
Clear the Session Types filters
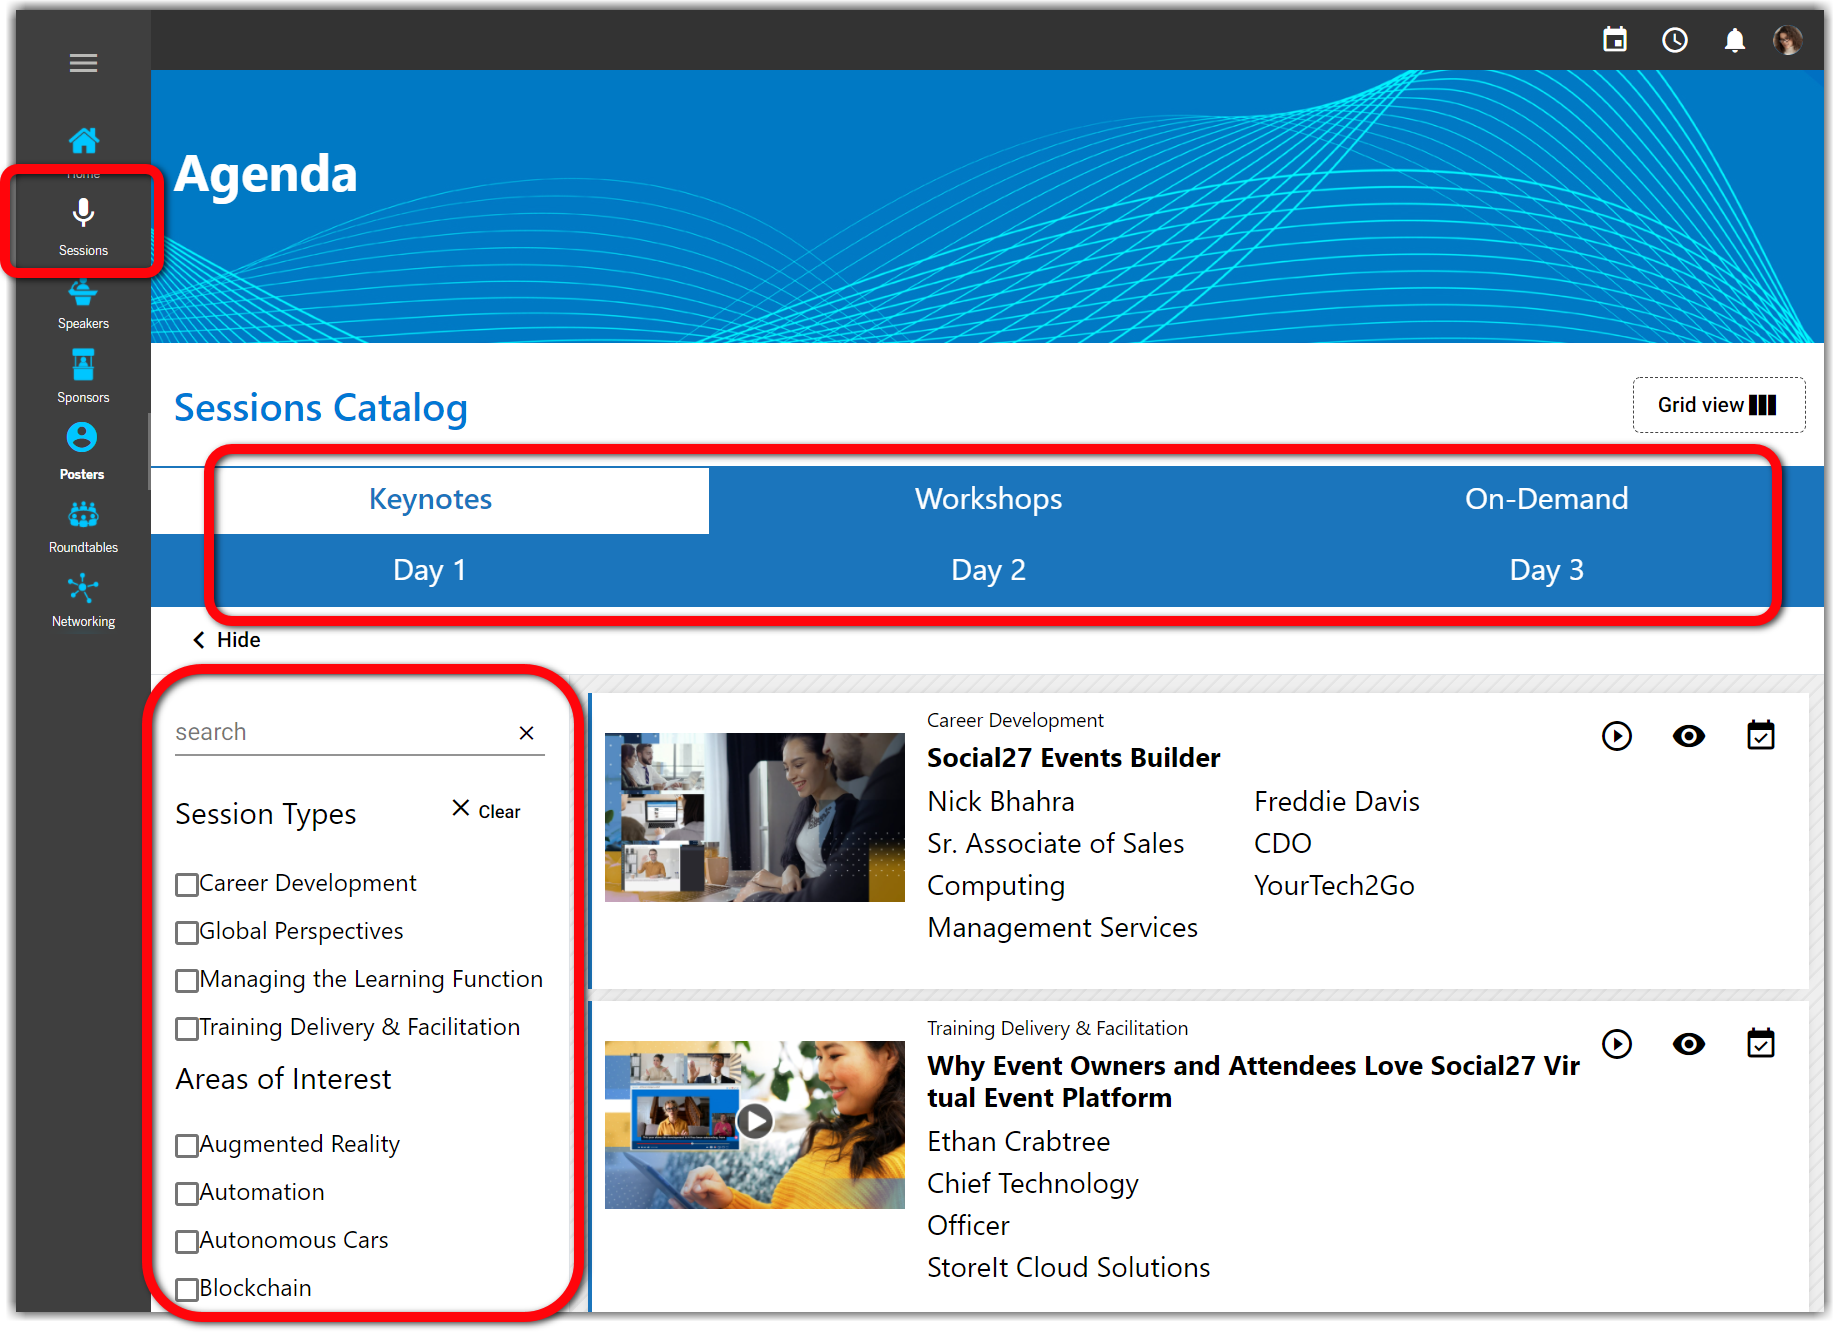coord(486,811)
